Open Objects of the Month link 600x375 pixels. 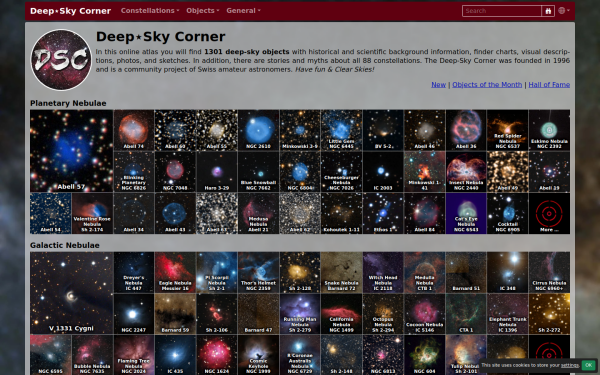click(x=487, y=85)
